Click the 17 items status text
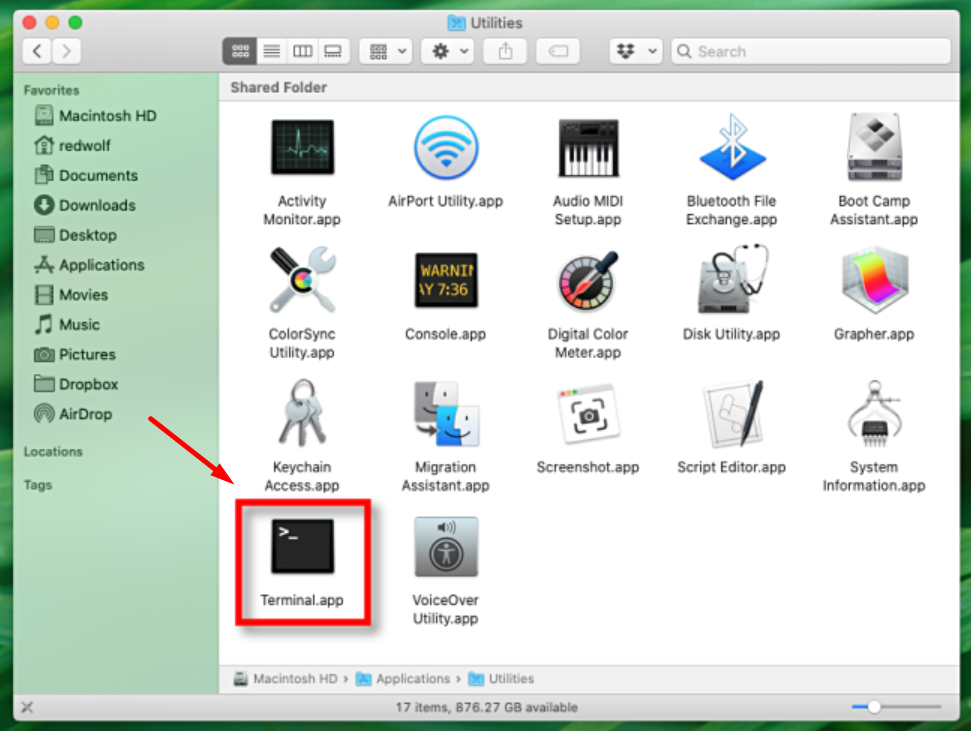The width and height of the screenshot is (971, 731). (x=486, y=707)
